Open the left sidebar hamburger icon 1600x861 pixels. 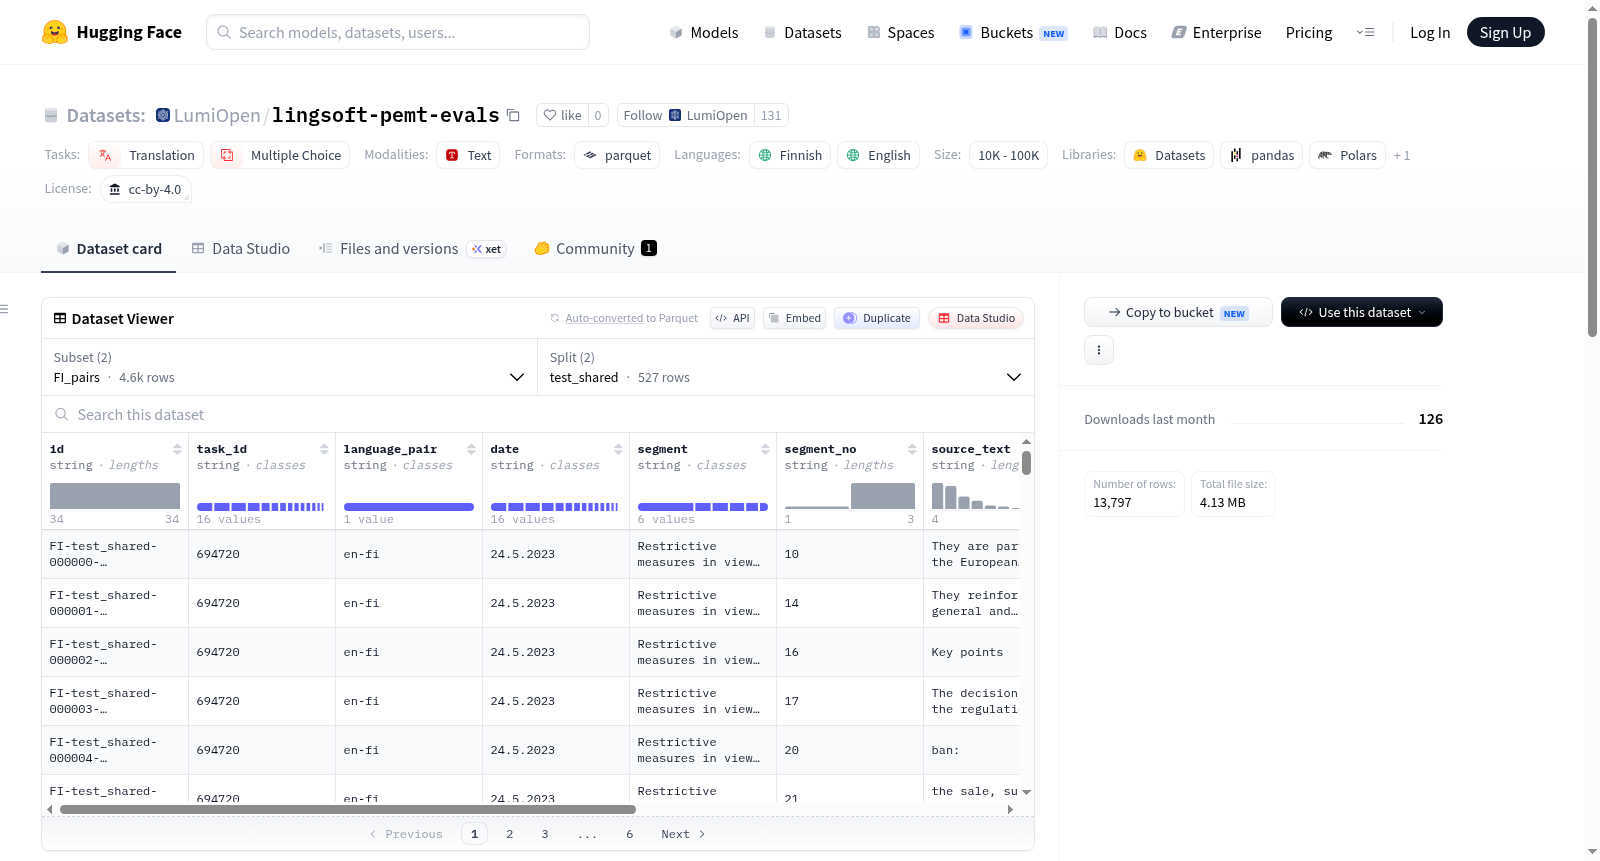click(x=4, y=309)
